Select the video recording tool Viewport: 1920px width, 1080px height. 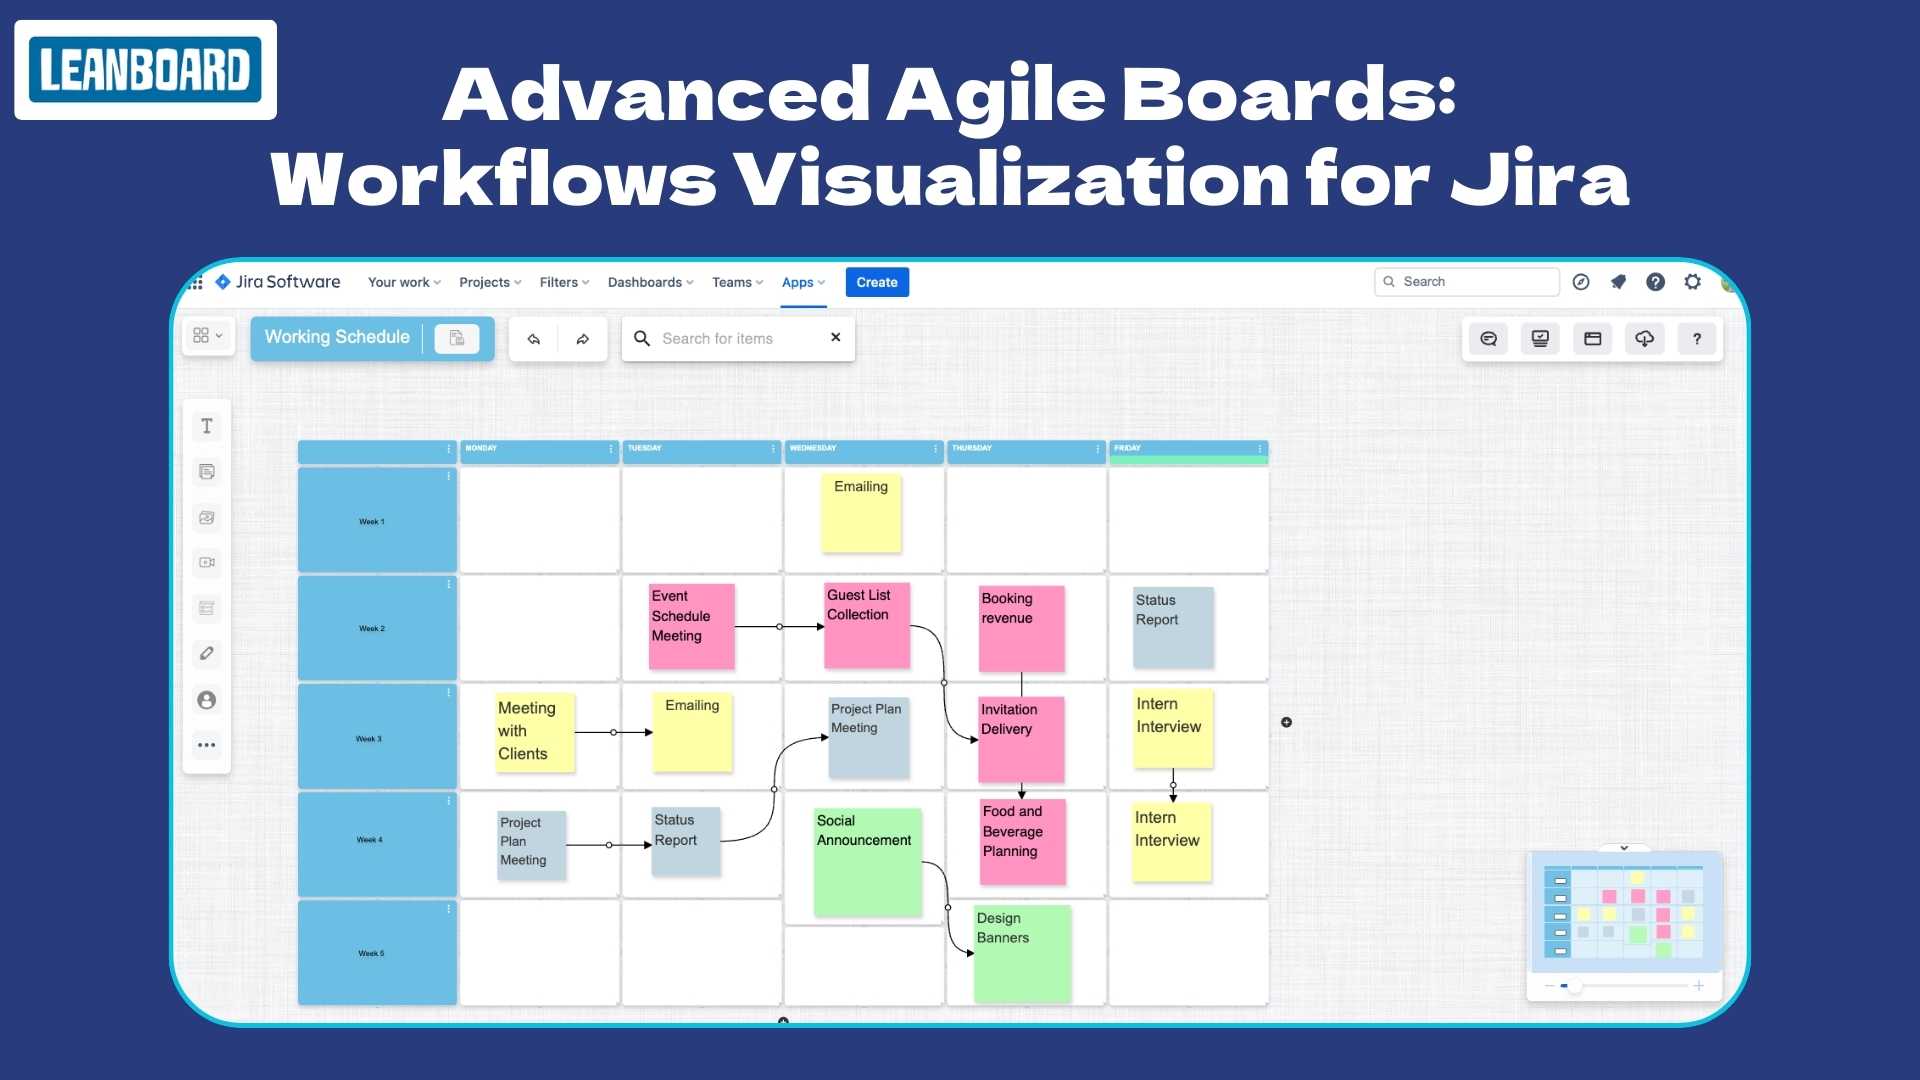tap(206, 562)
